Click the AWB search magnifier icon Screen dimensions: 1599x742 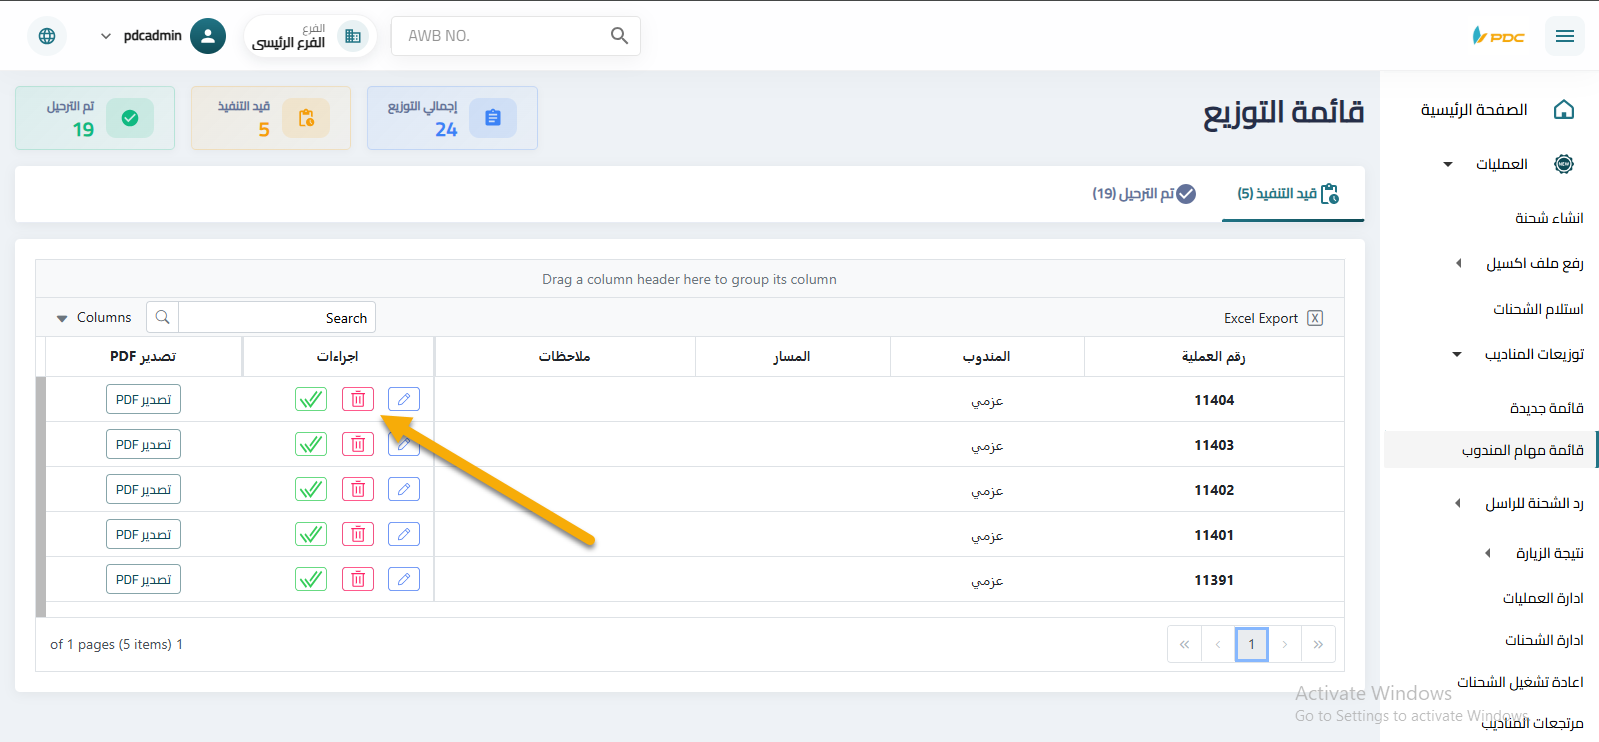click(619, 36)
